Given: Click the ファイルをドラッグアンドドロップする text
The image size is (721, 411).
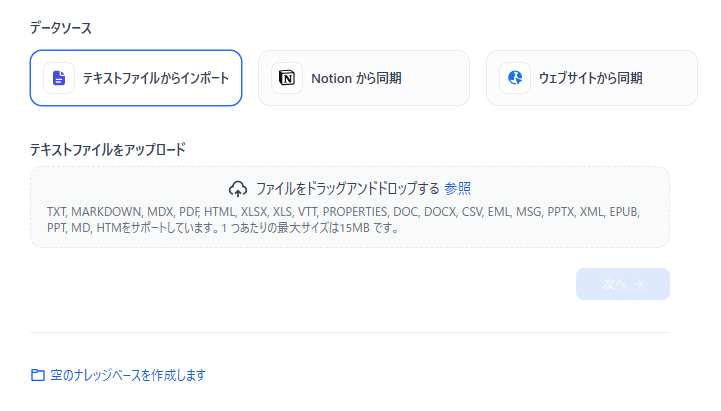Looking at the screenshot, I should point(348,188).
